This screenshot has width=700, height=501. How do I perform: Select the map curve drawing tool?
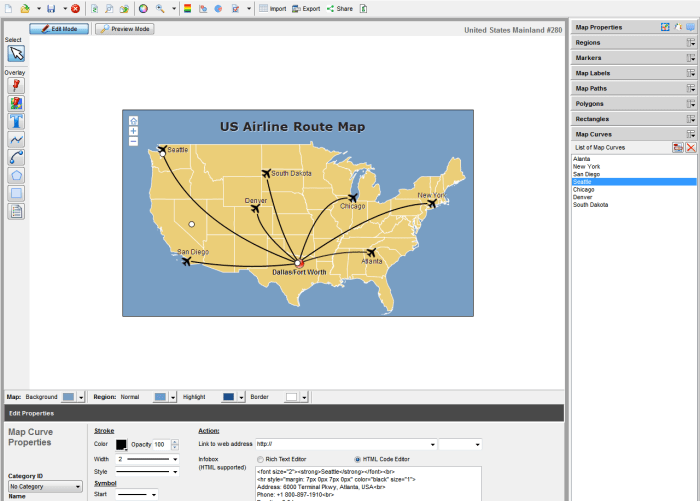point(16,158)
